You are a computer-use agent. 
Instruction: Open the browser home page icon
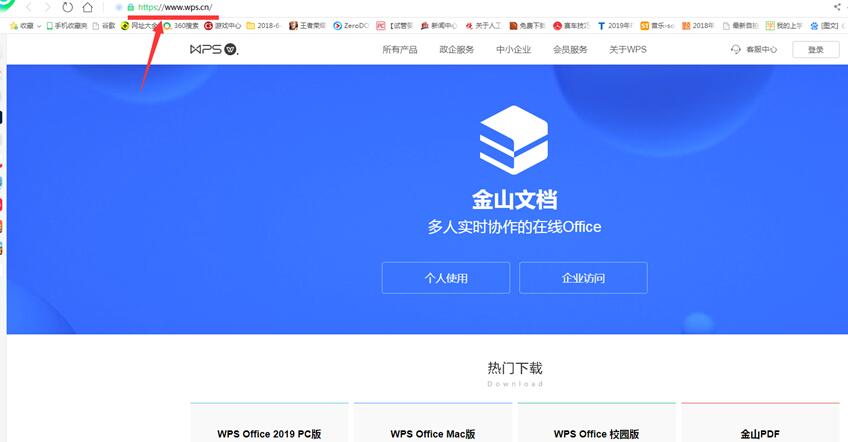click(87, 7)
